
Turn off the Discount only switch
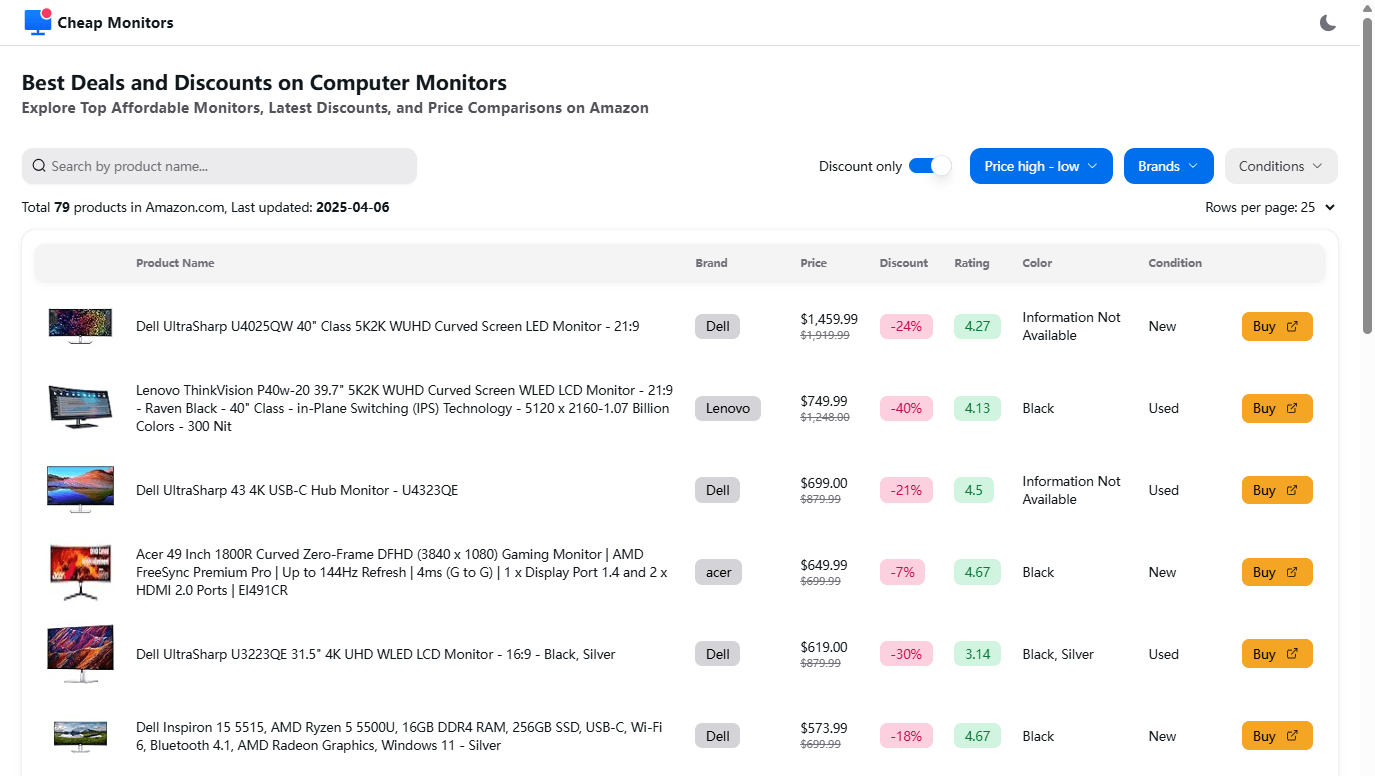(x=929, y=166)
